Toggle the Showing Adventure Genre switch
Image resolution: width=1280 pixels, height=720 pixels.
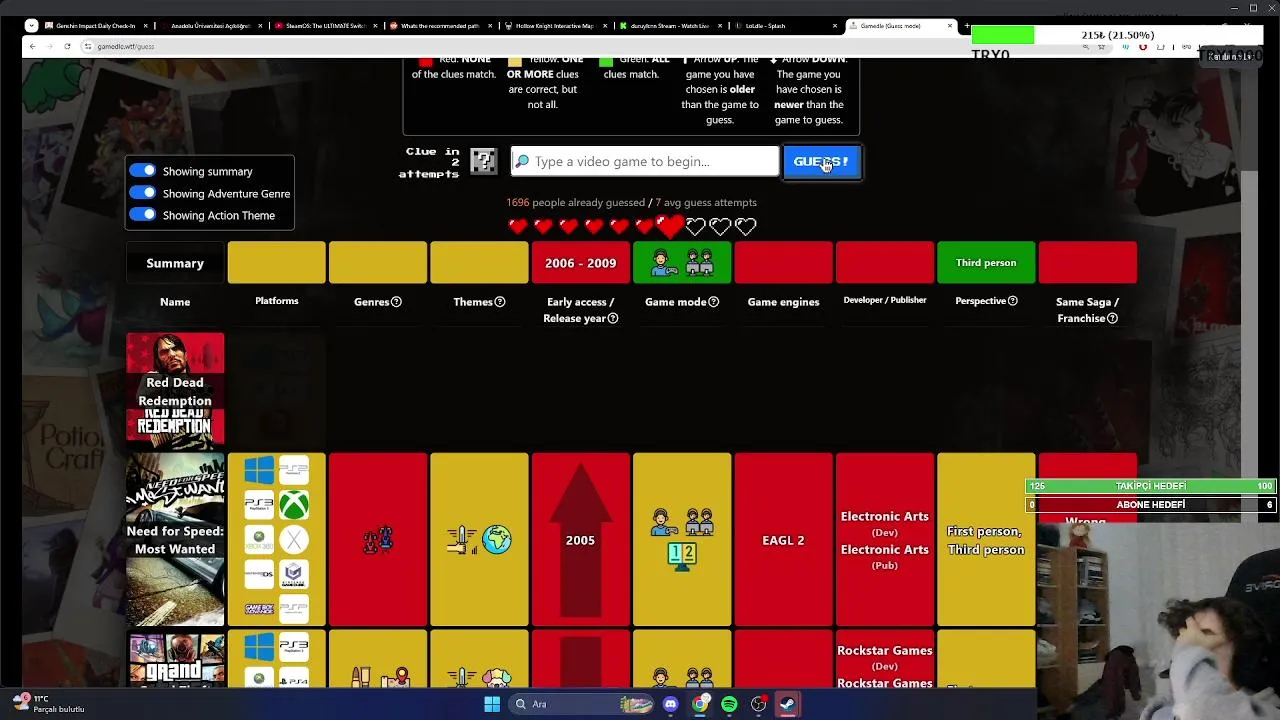[143, 193]
